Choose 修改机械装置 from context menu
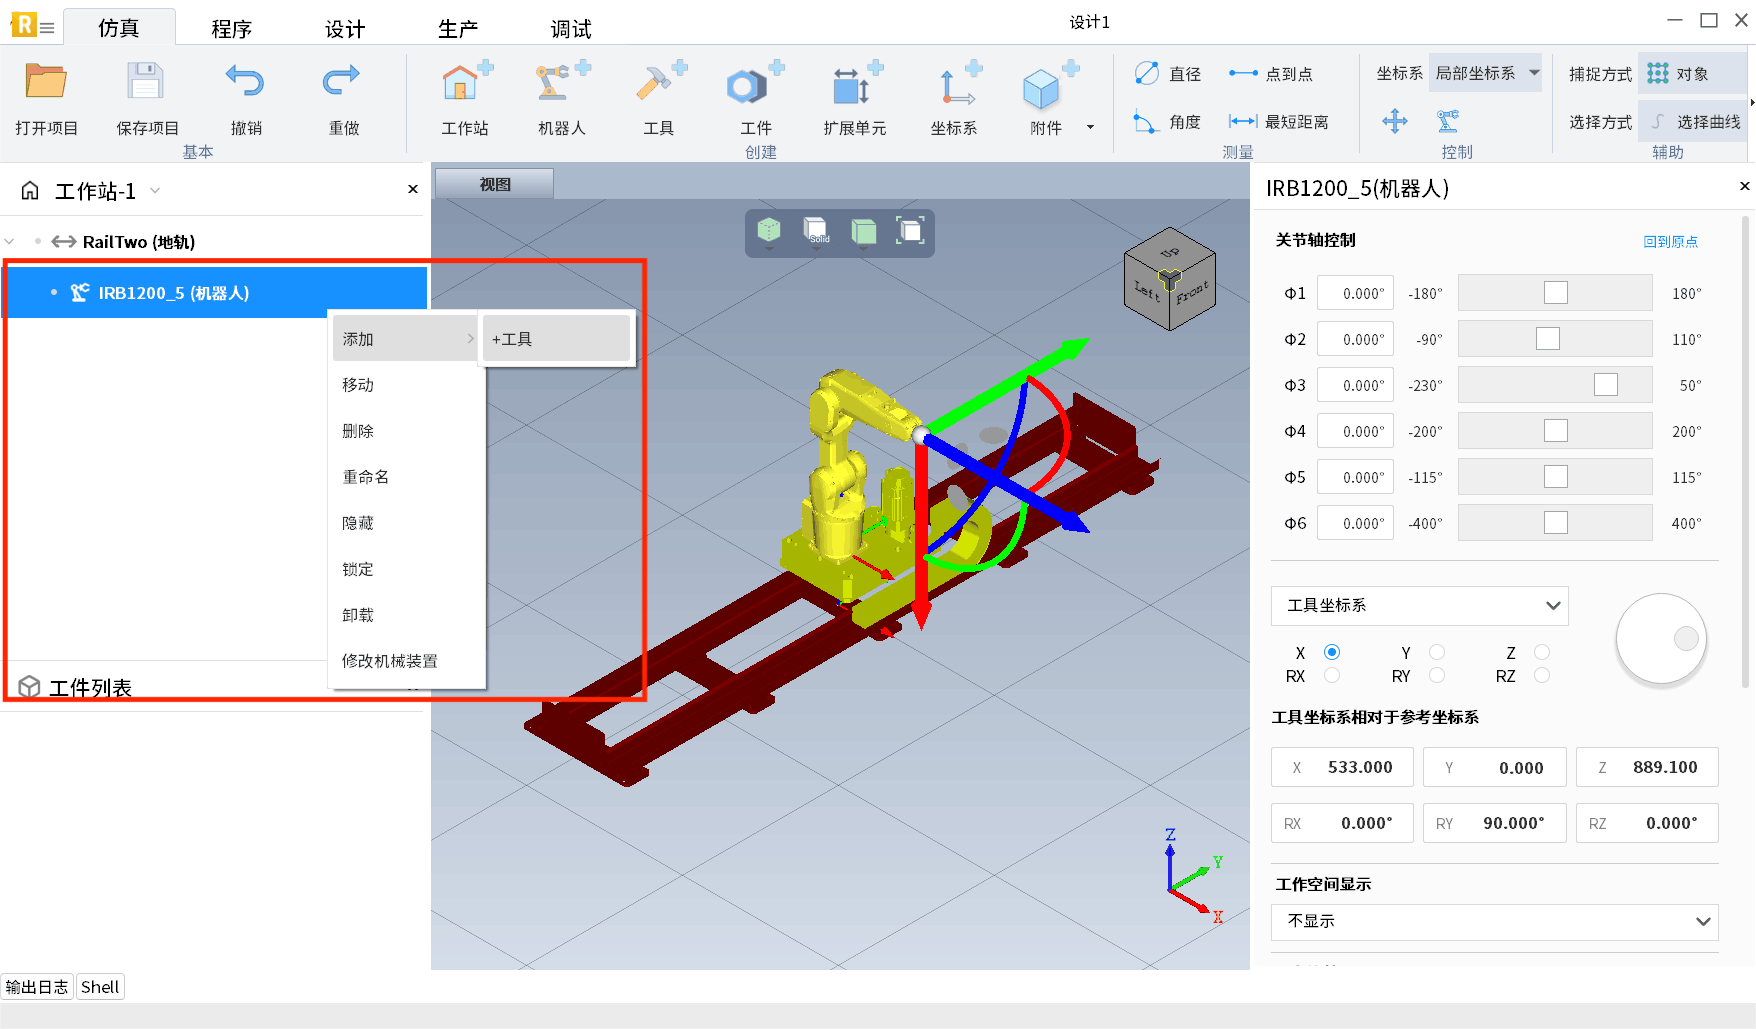 point(390,661)
